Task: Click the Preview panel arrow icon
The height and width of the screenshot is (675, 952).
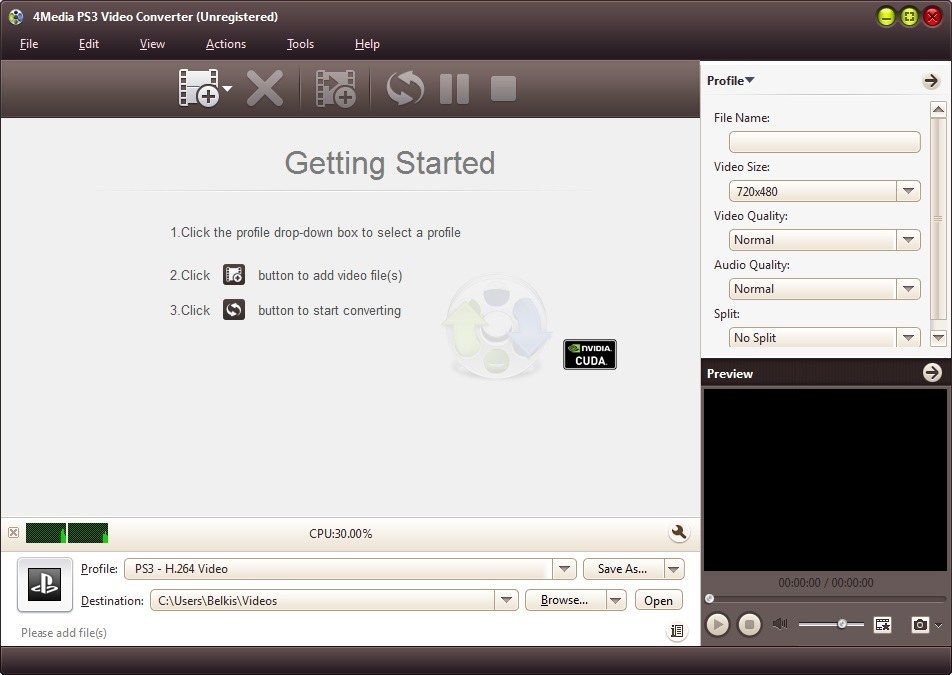Action: [932, 373]
